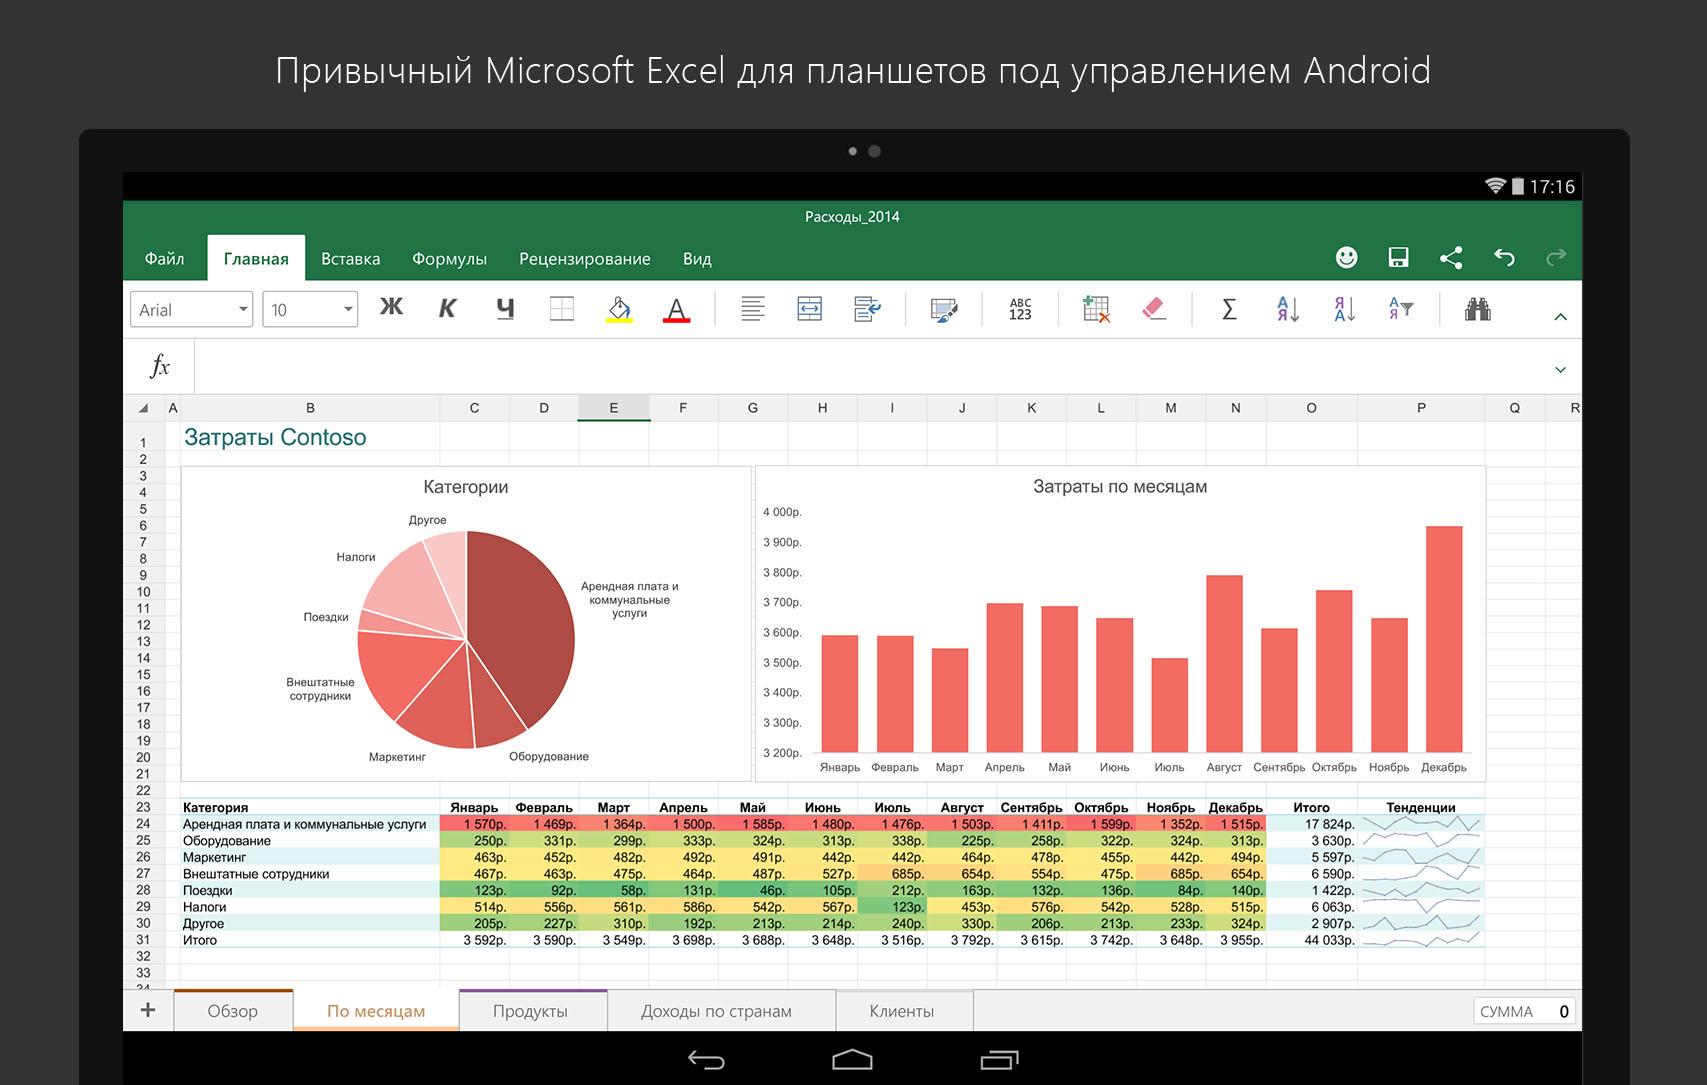Click the fill color paint bucket

(619, 309)
